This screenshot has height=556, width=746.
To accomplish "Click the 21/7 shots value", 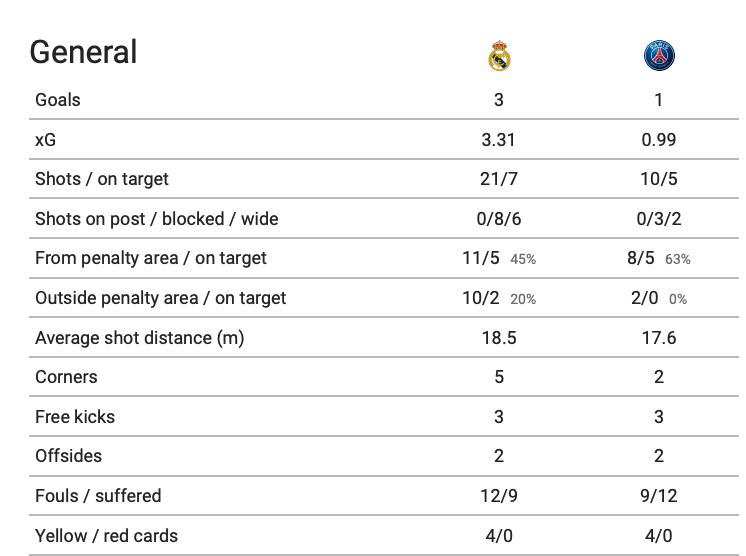I will click(499, 179).
